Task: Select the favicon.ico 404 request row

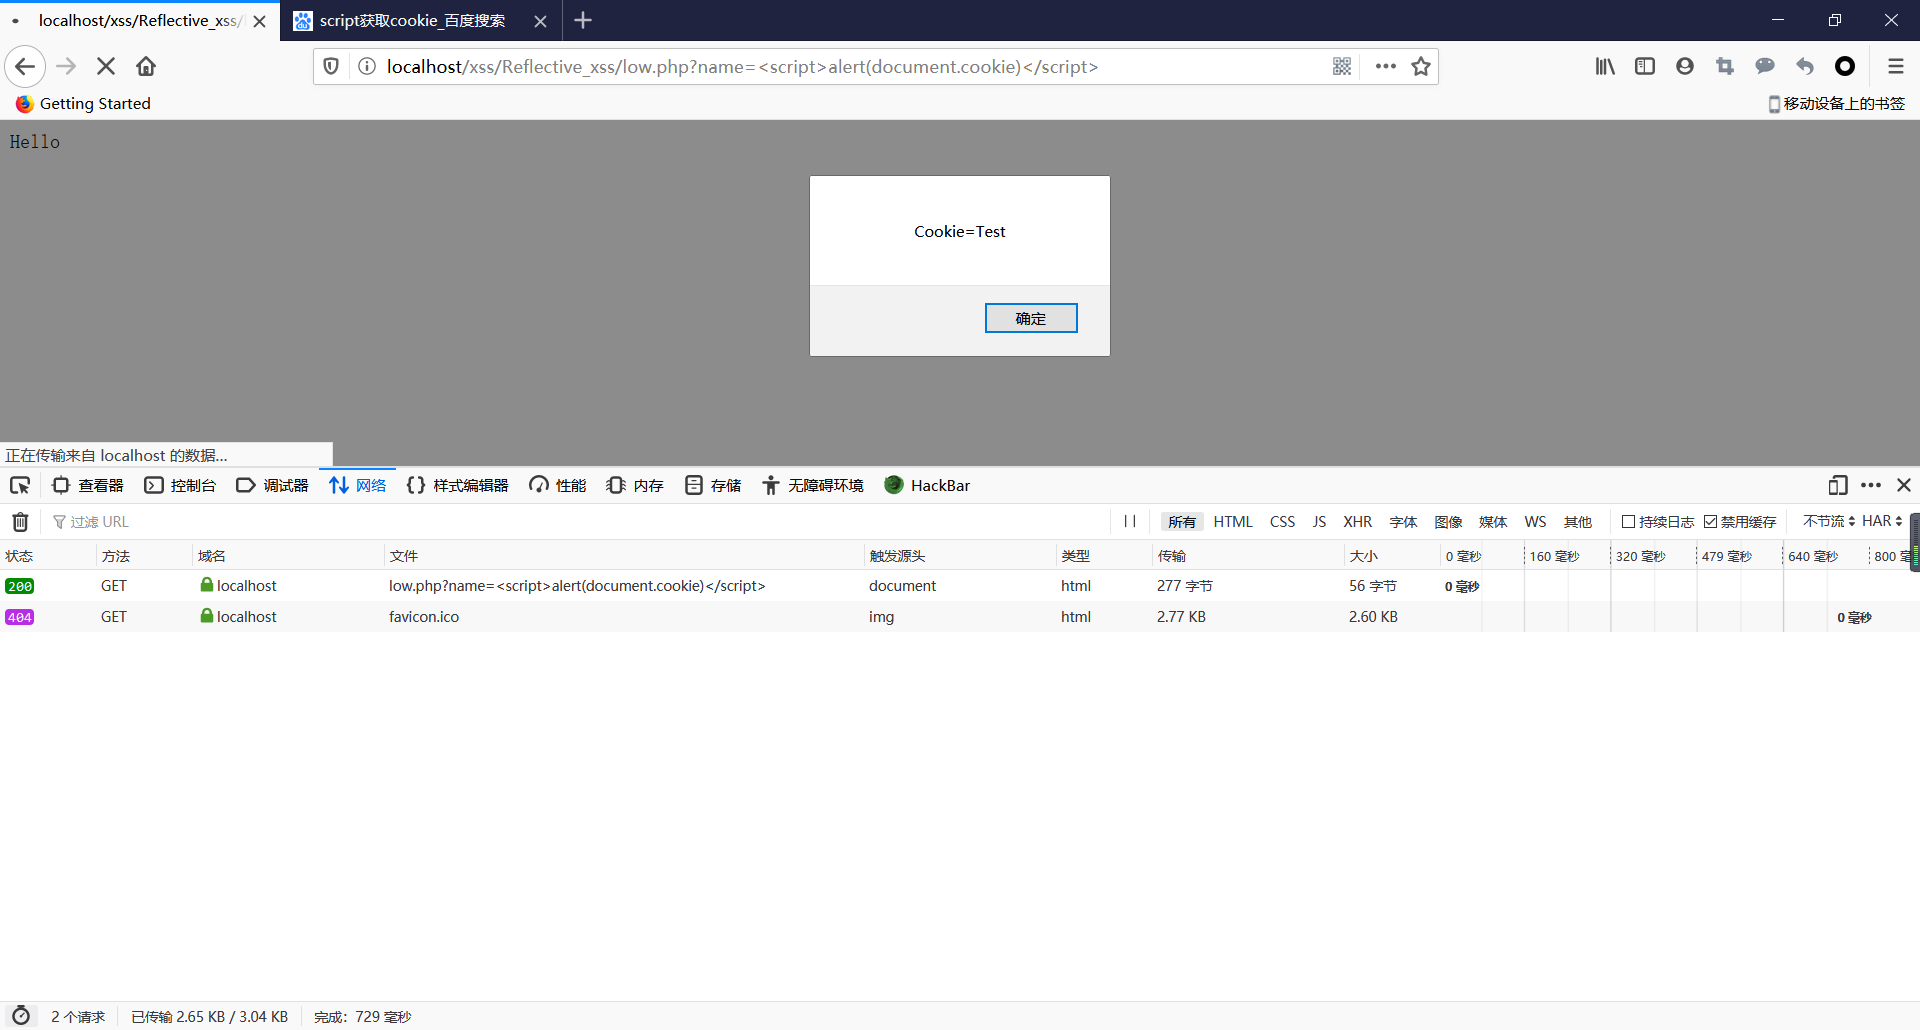Action: point(958,617)
